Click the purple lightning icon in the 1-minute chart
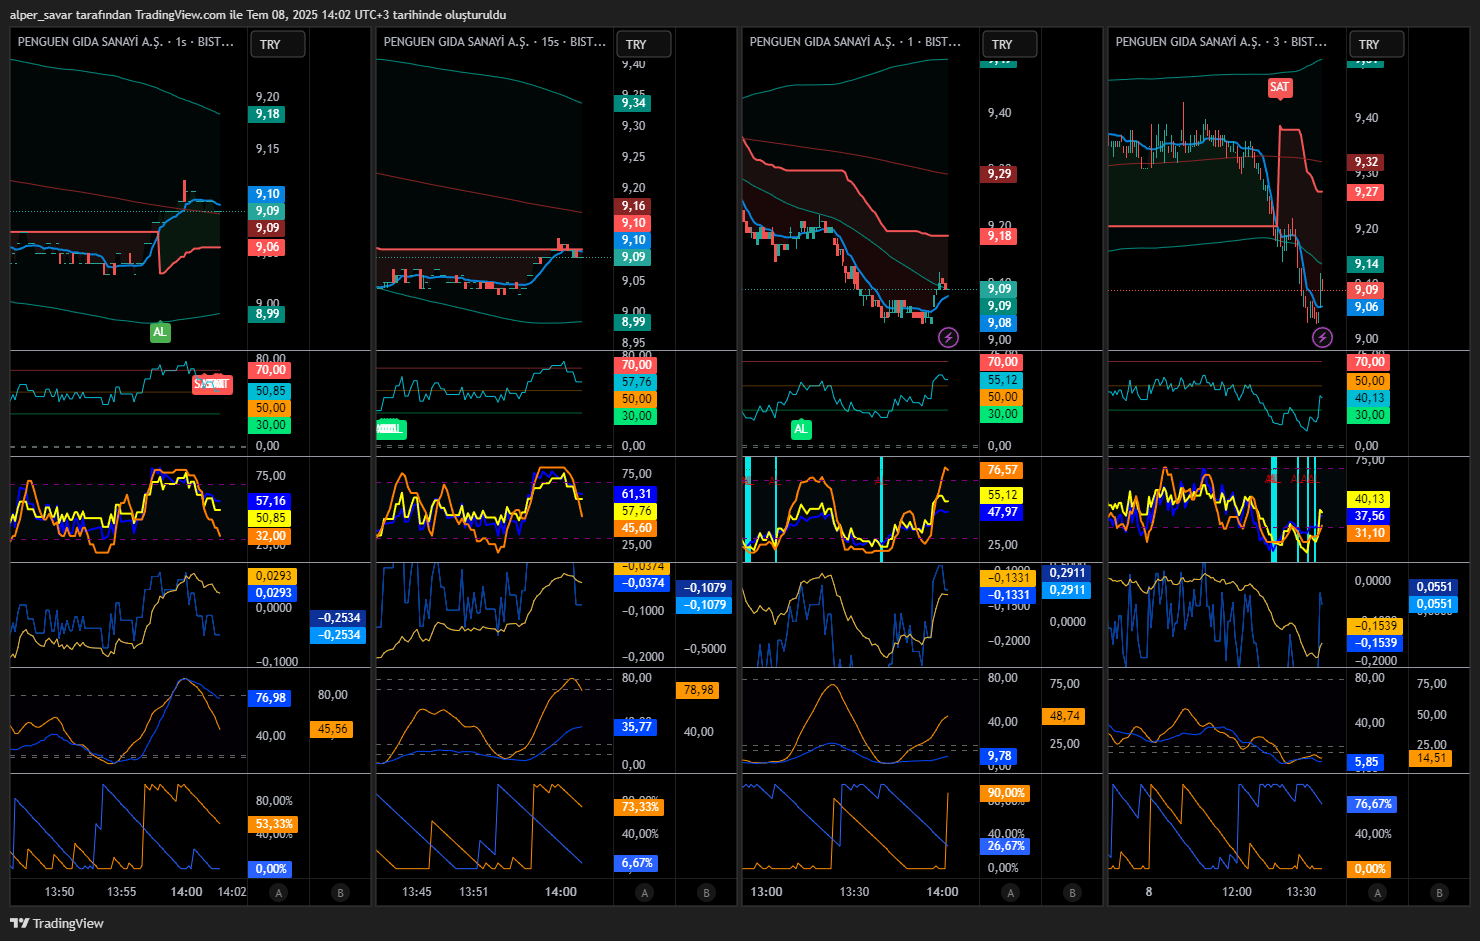The height and width of the screenshot is (941, 1480). 948,338
